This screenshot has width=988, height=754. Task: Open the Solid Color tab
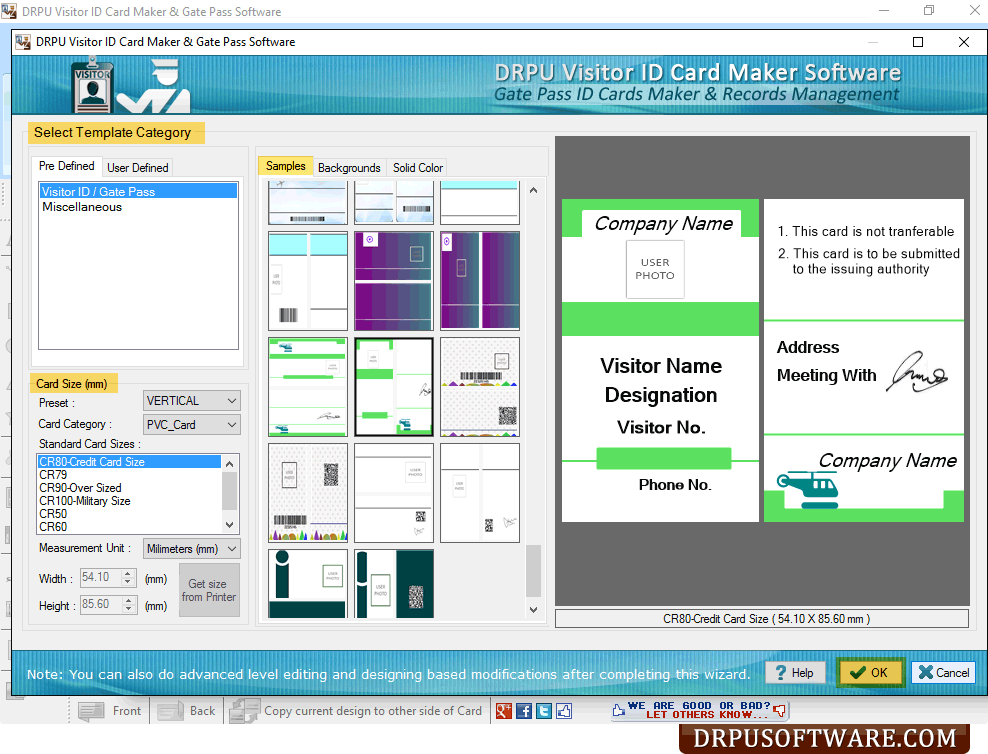click(418, 168)
